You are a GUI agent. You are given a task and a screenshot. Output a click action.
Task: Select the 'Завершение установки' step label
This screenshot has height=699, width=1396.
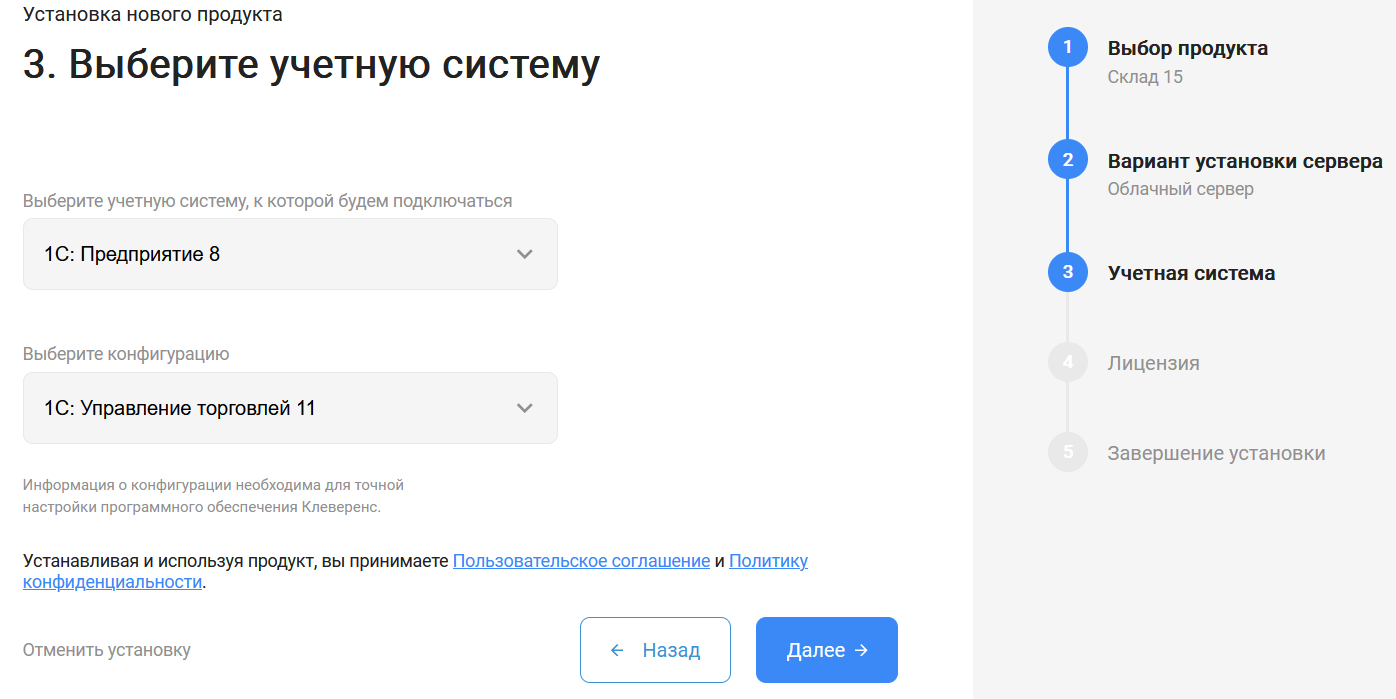point(1216,453)
